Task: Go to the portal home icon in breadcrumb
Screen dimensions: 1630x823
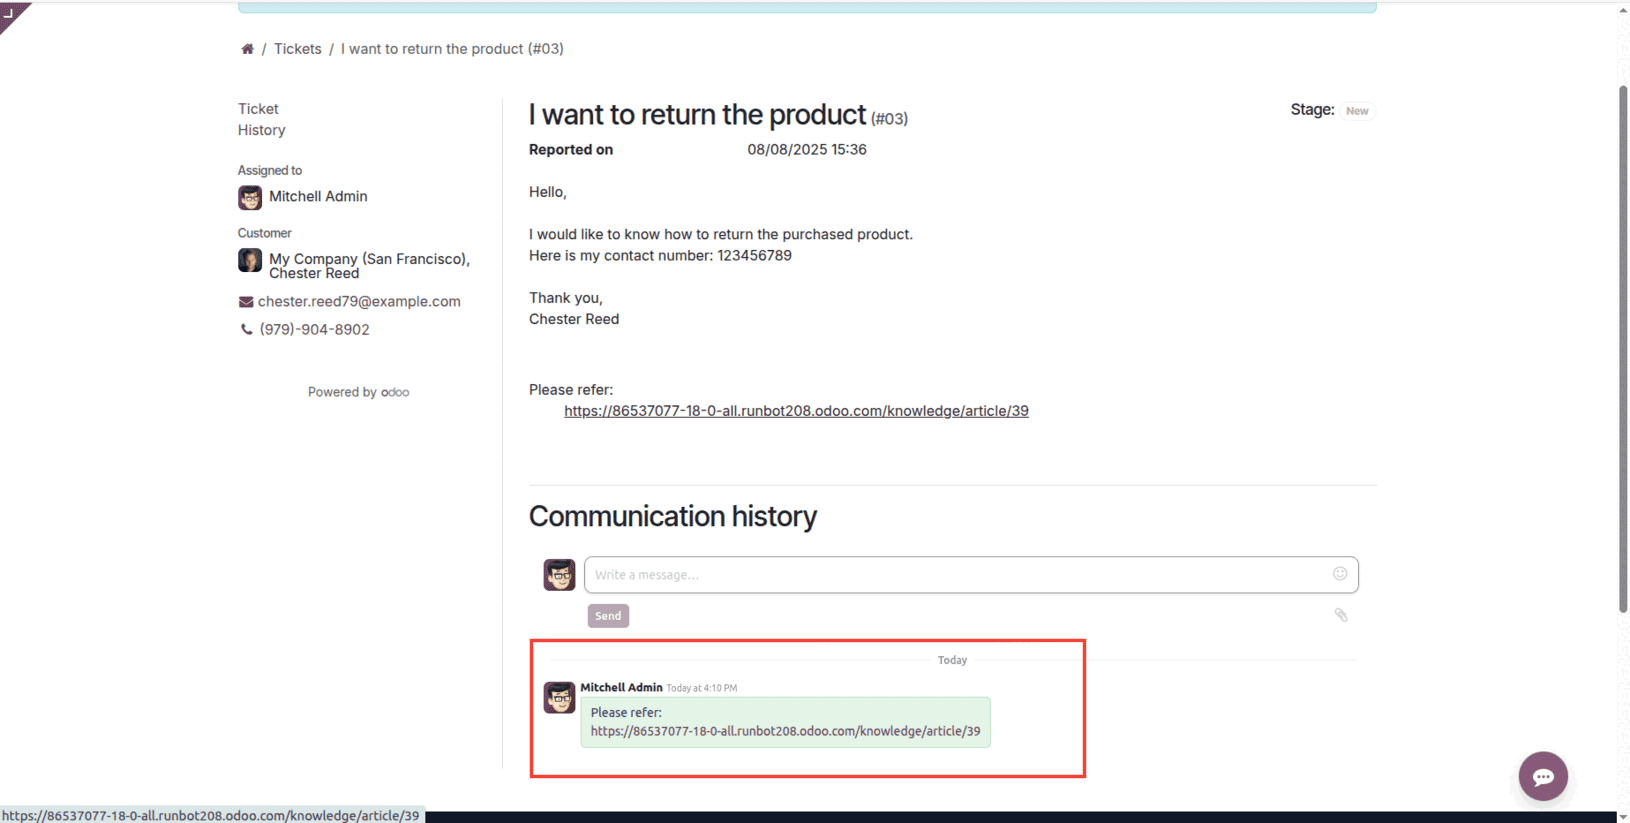Action: (x=247, y=49)
